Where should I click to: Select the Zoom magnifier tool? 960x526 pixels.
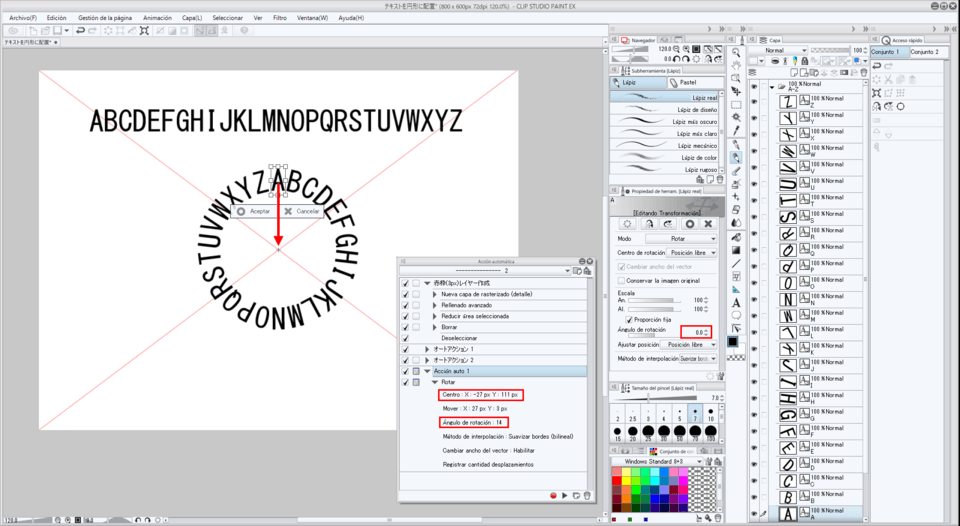pos(736,52)
